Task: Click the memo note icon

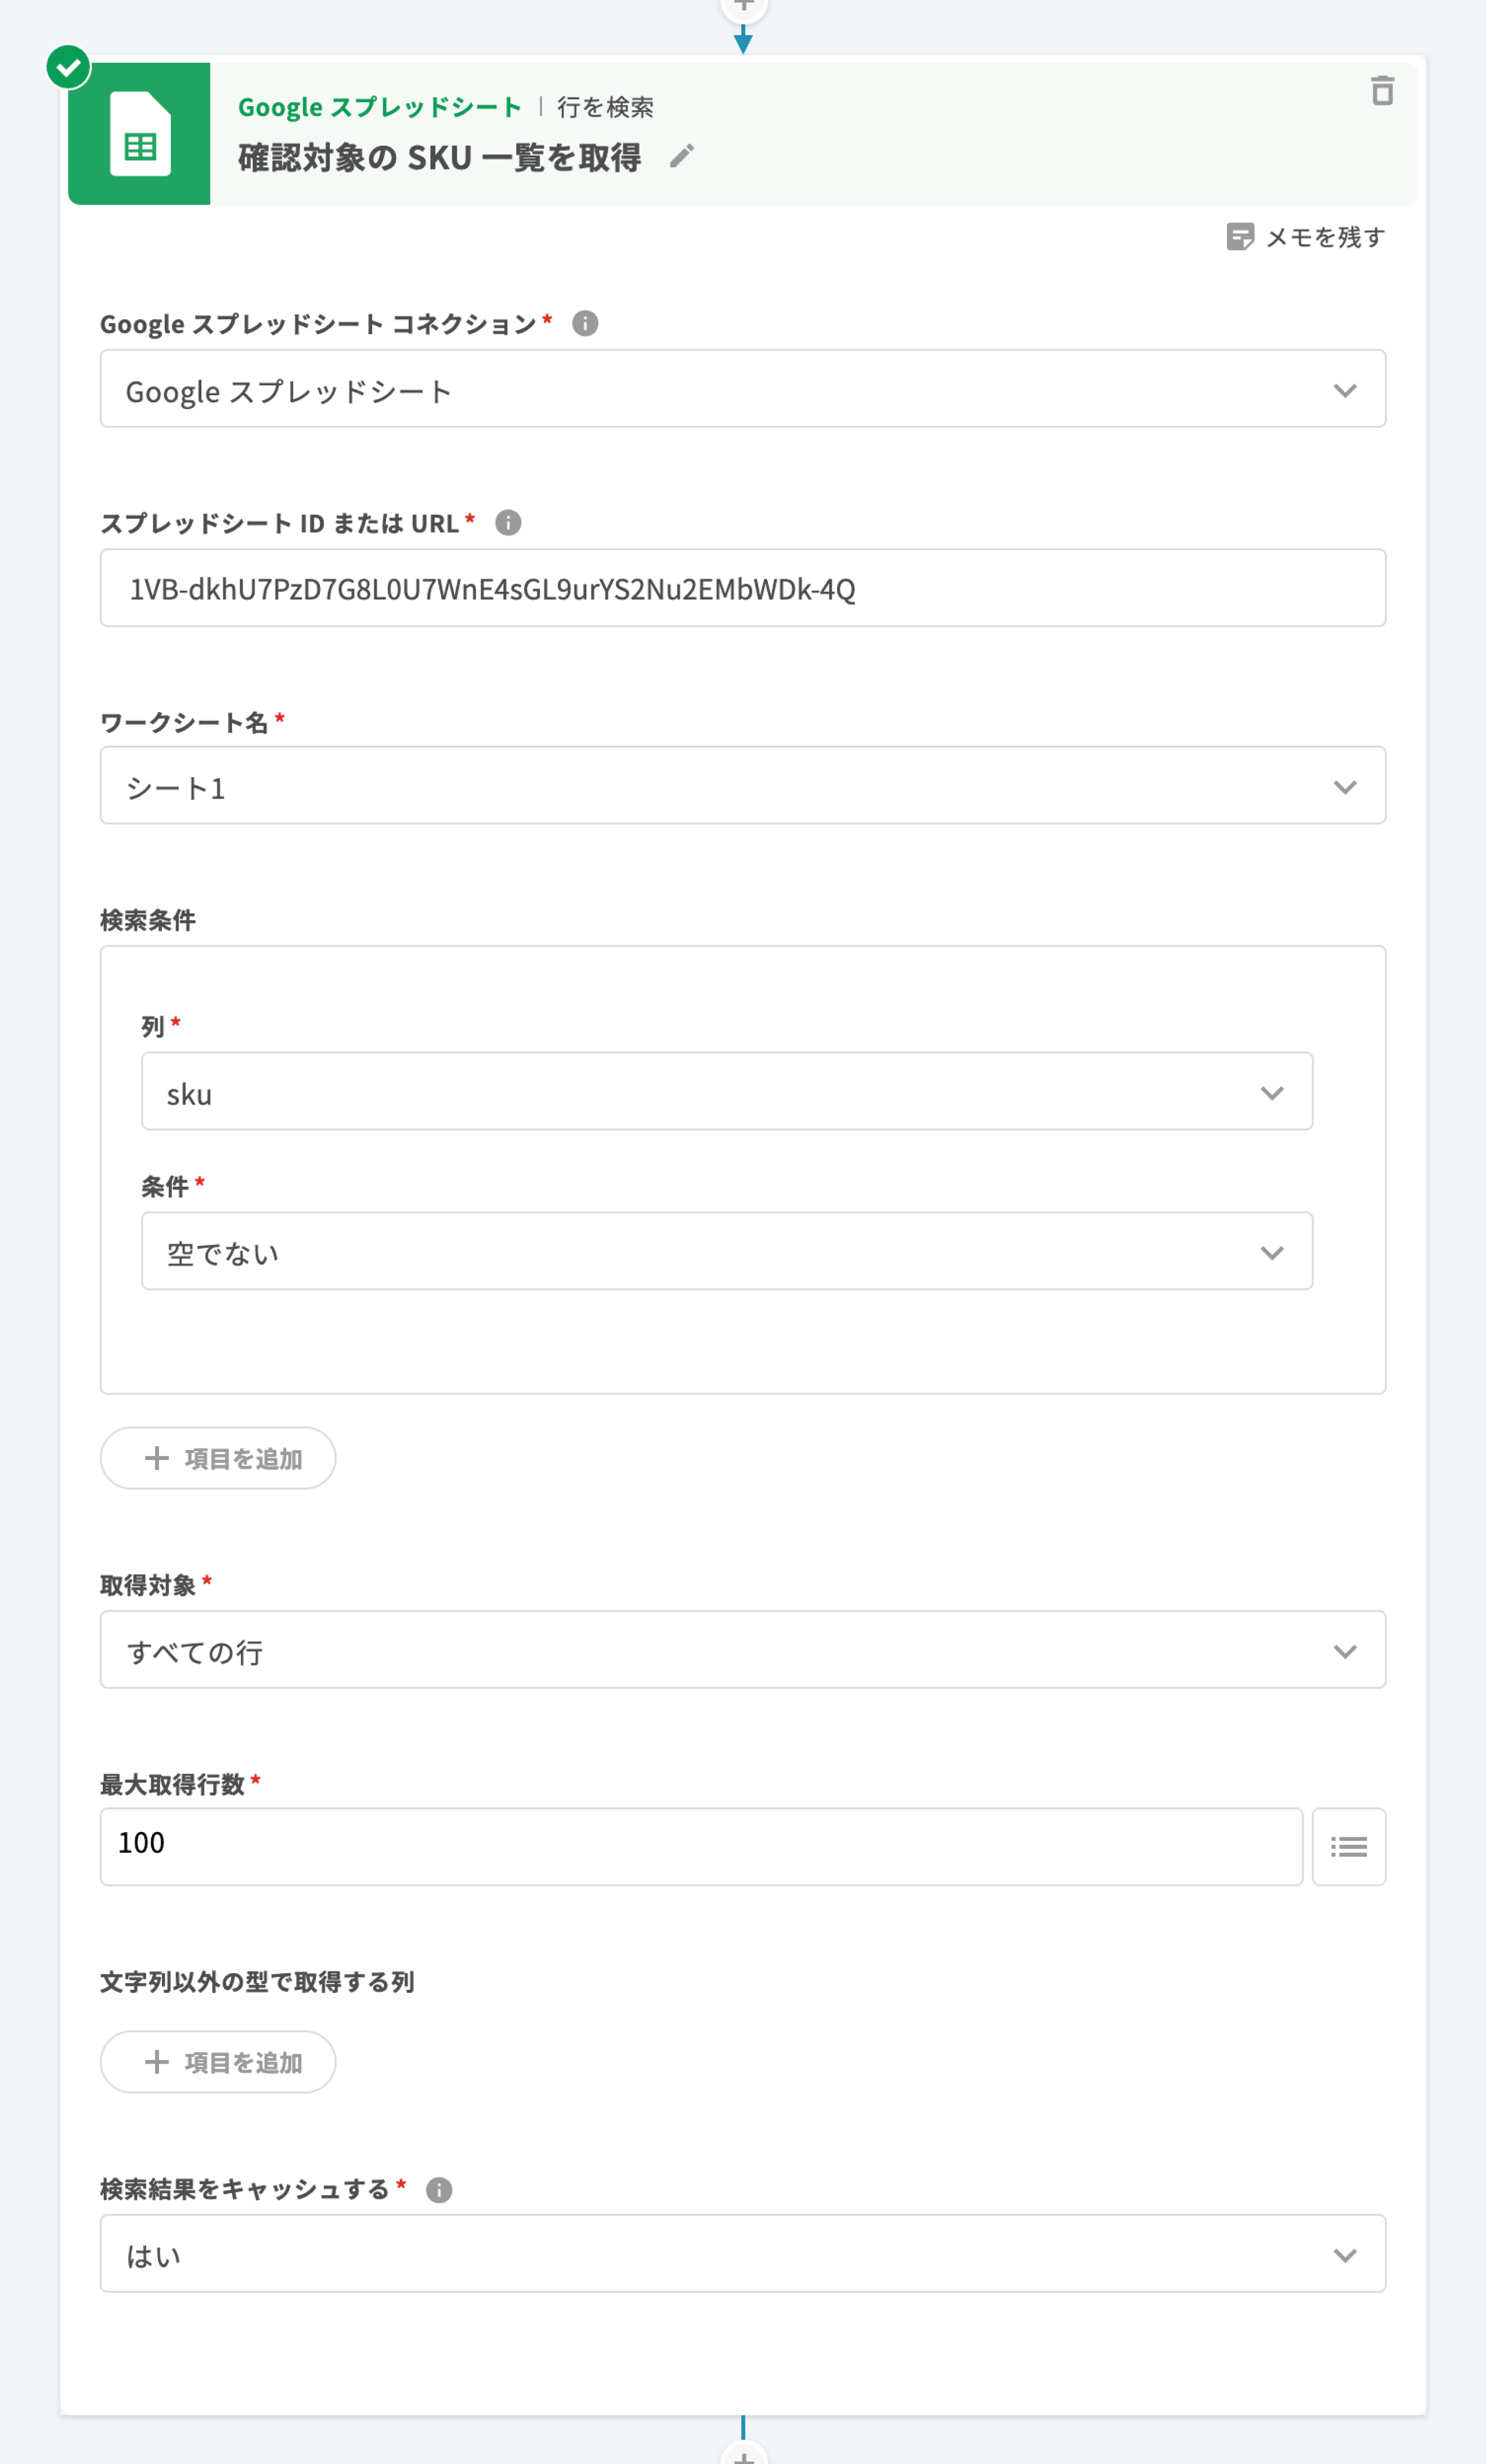Action: point(1240,237)
